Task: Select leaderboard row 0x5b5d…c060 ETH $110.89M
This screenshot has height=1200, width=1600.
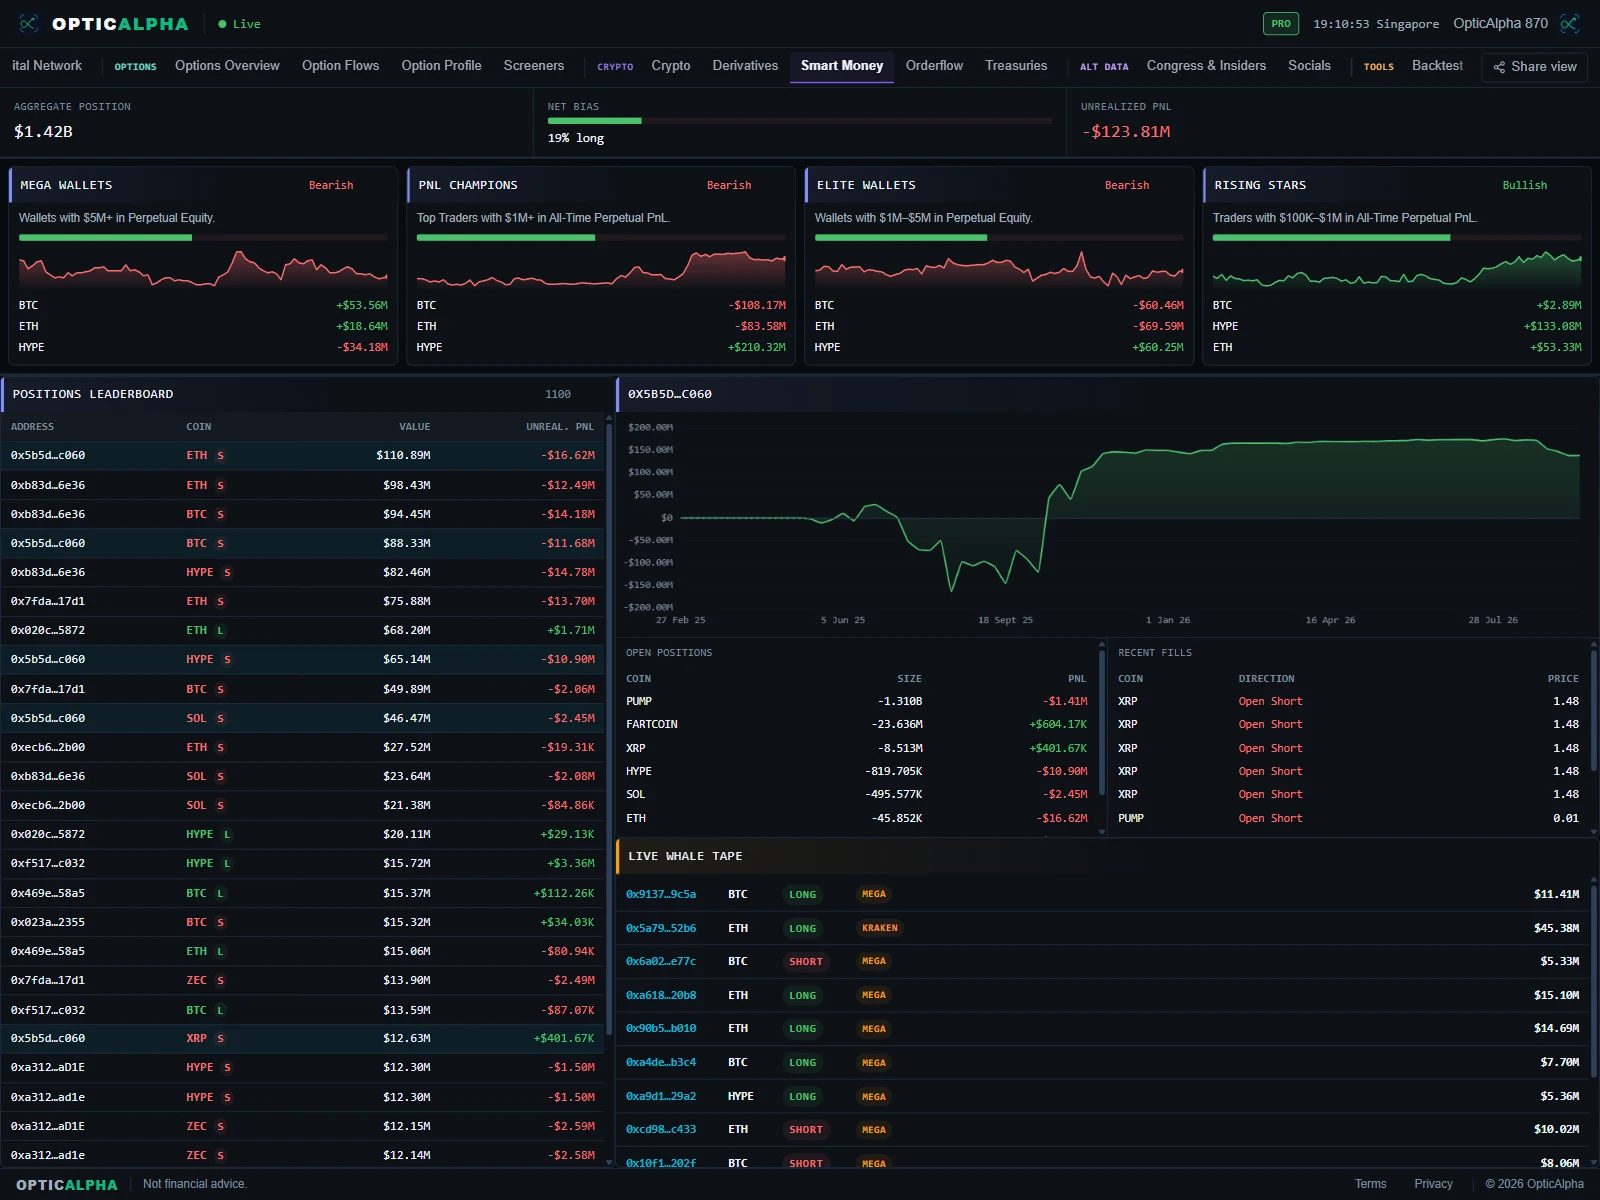Action: (302, 456)
